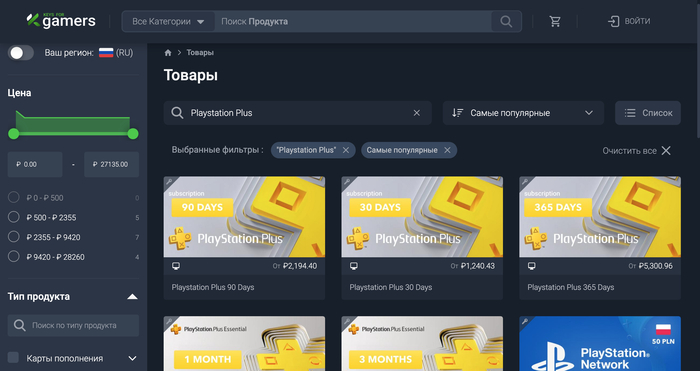
Task: Open the shopping cart
Action: point(555,21)
